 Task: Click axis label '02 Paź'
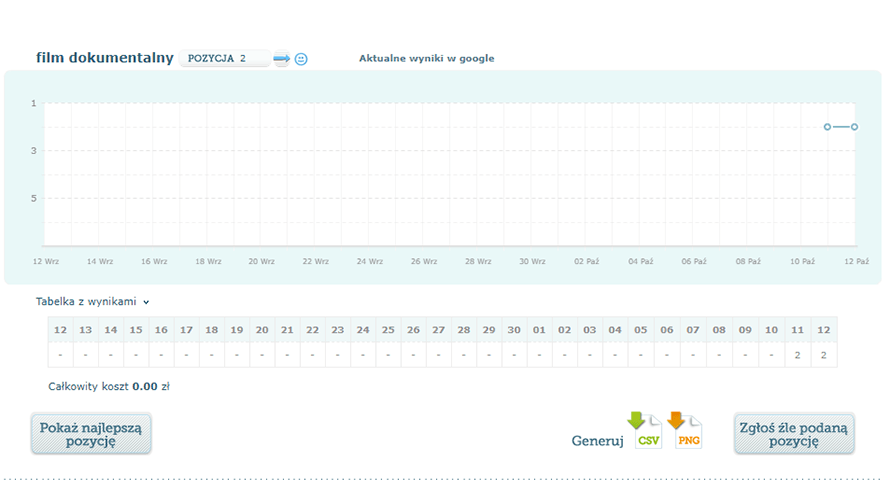click(x=586, y=262)
